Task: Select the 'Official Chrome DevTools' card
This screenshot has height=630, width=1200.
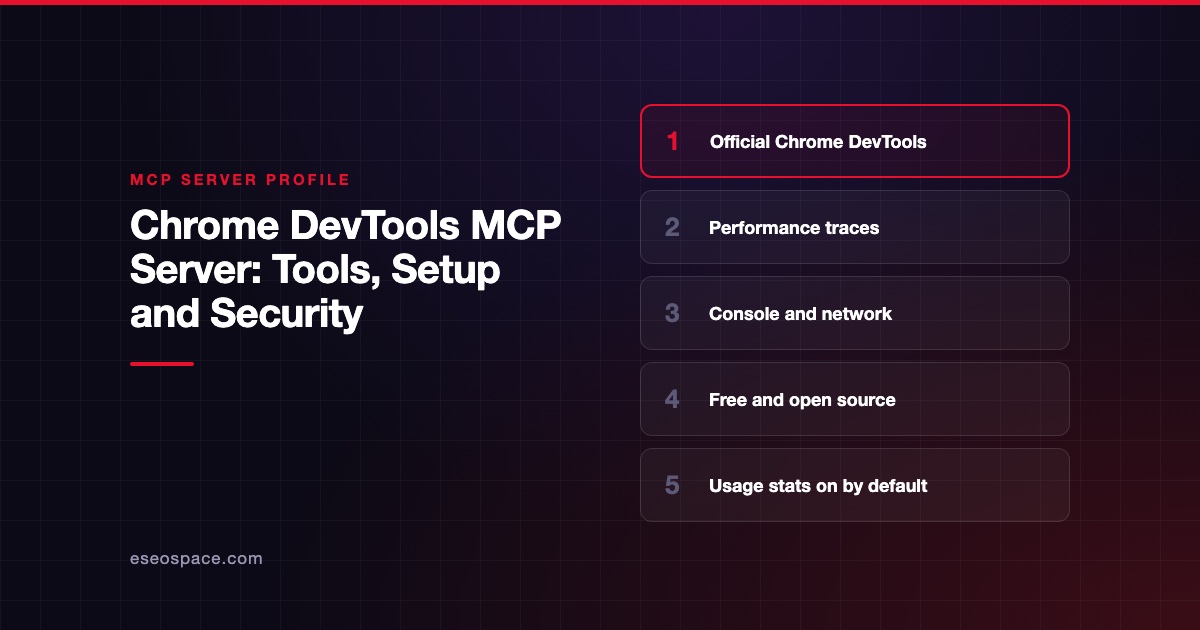Action: [x=855, y=141]
